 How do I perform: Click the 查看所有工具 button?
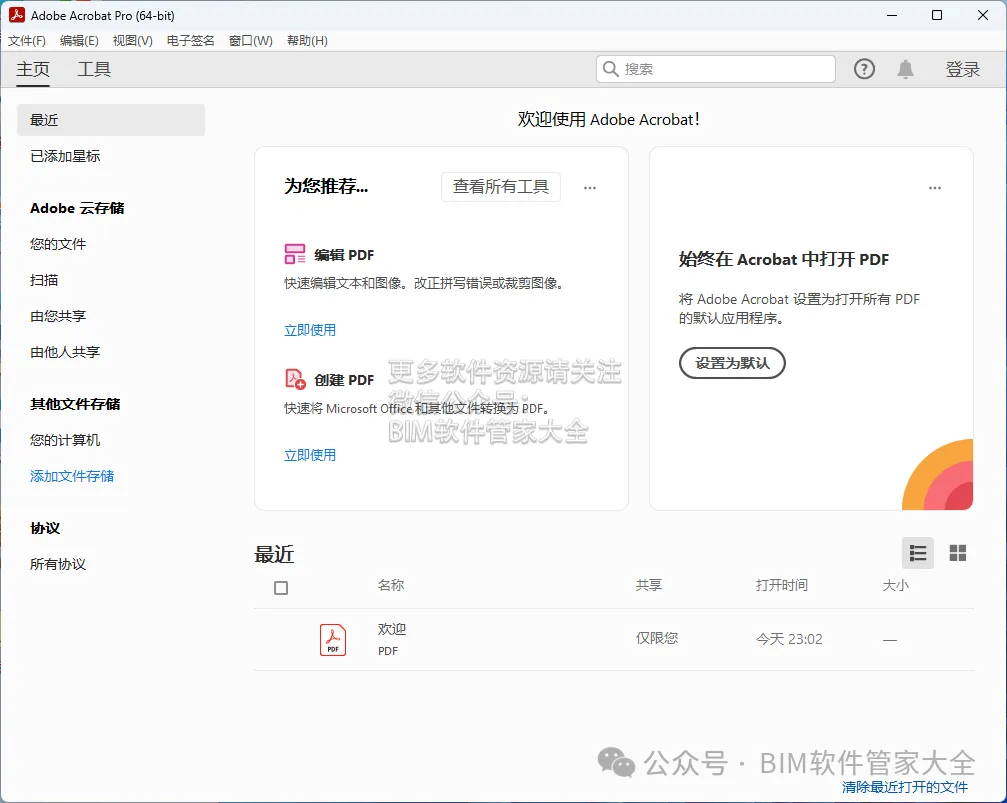(x=500, y=186)
